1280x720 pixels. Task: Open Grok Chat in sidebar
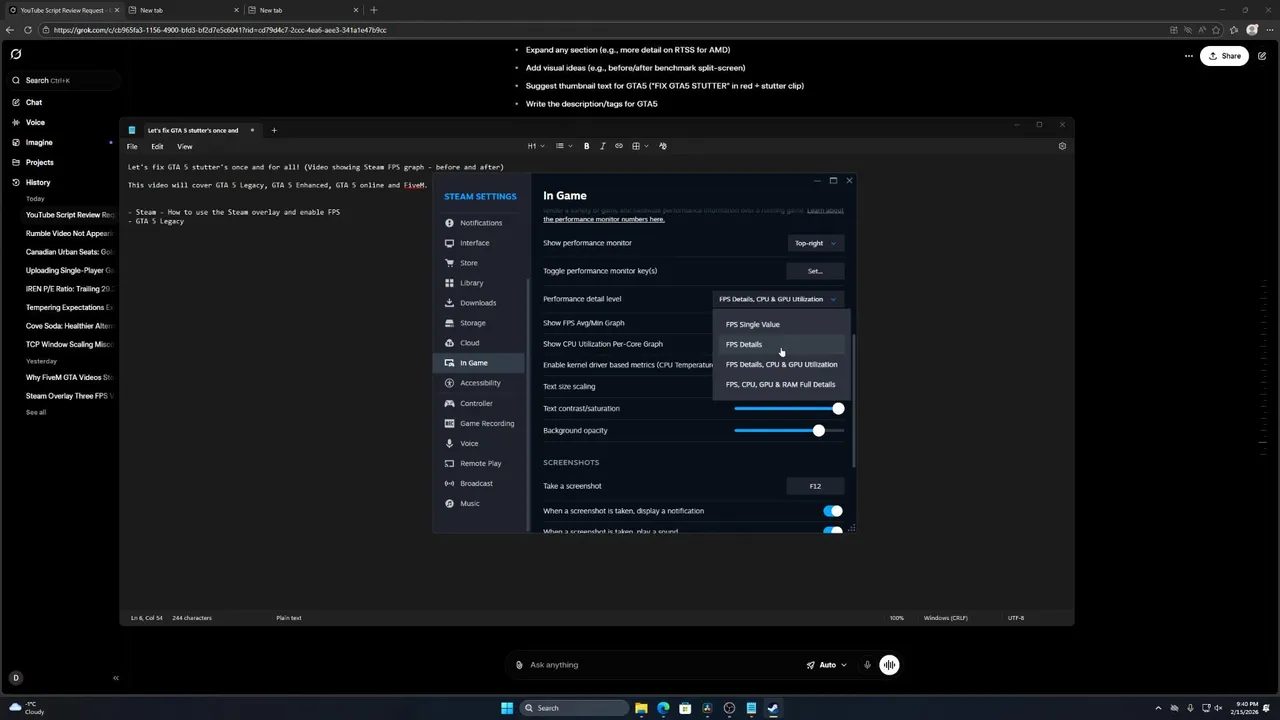click(34, 102)
